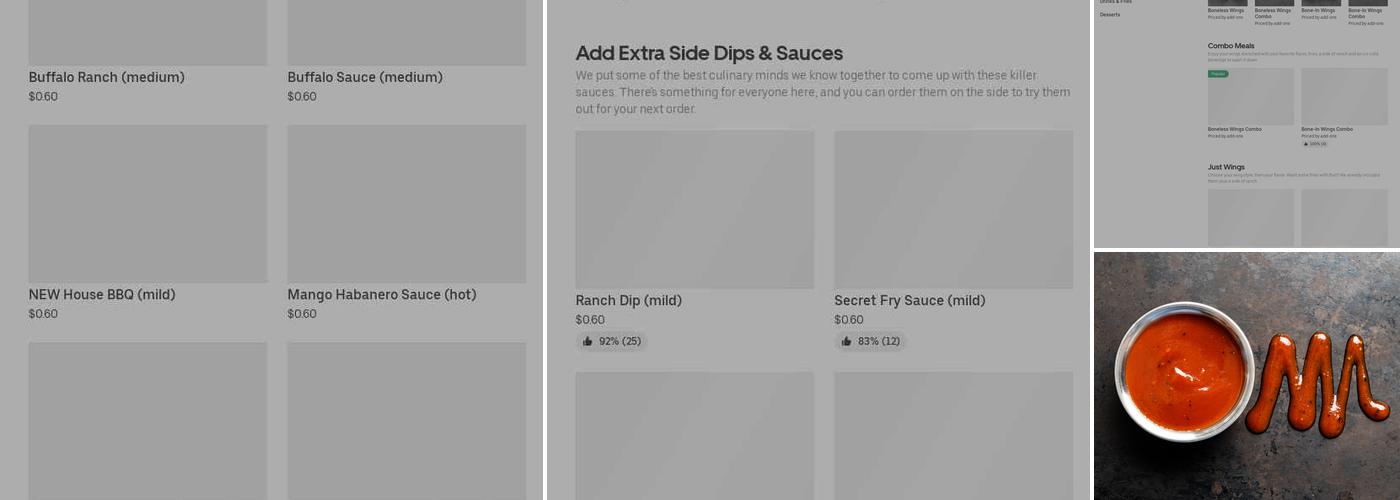This screenshot has width=1400, height=500.
Task: Select the Mango Habanero Sauce item image
Action: [406, 204]
